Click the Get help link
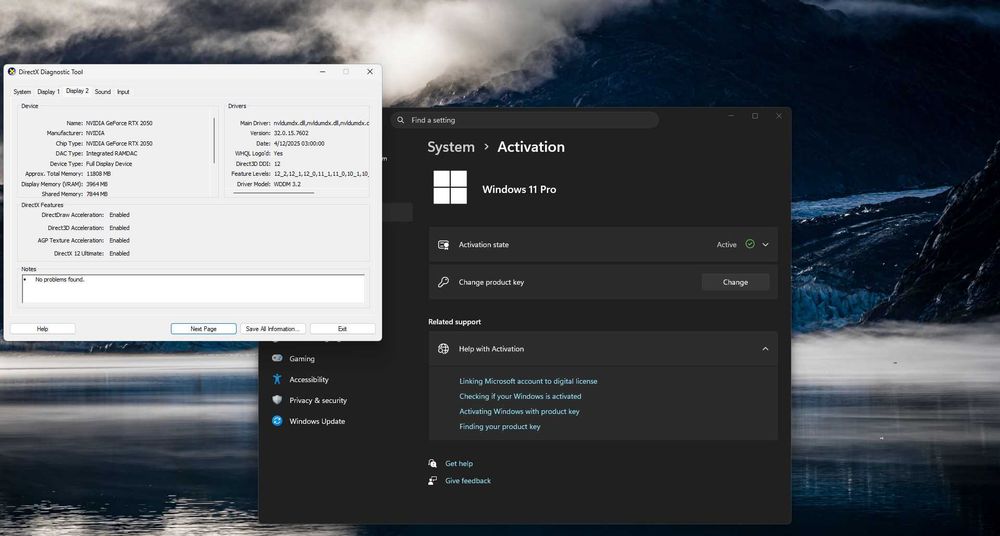 [459, 464]
